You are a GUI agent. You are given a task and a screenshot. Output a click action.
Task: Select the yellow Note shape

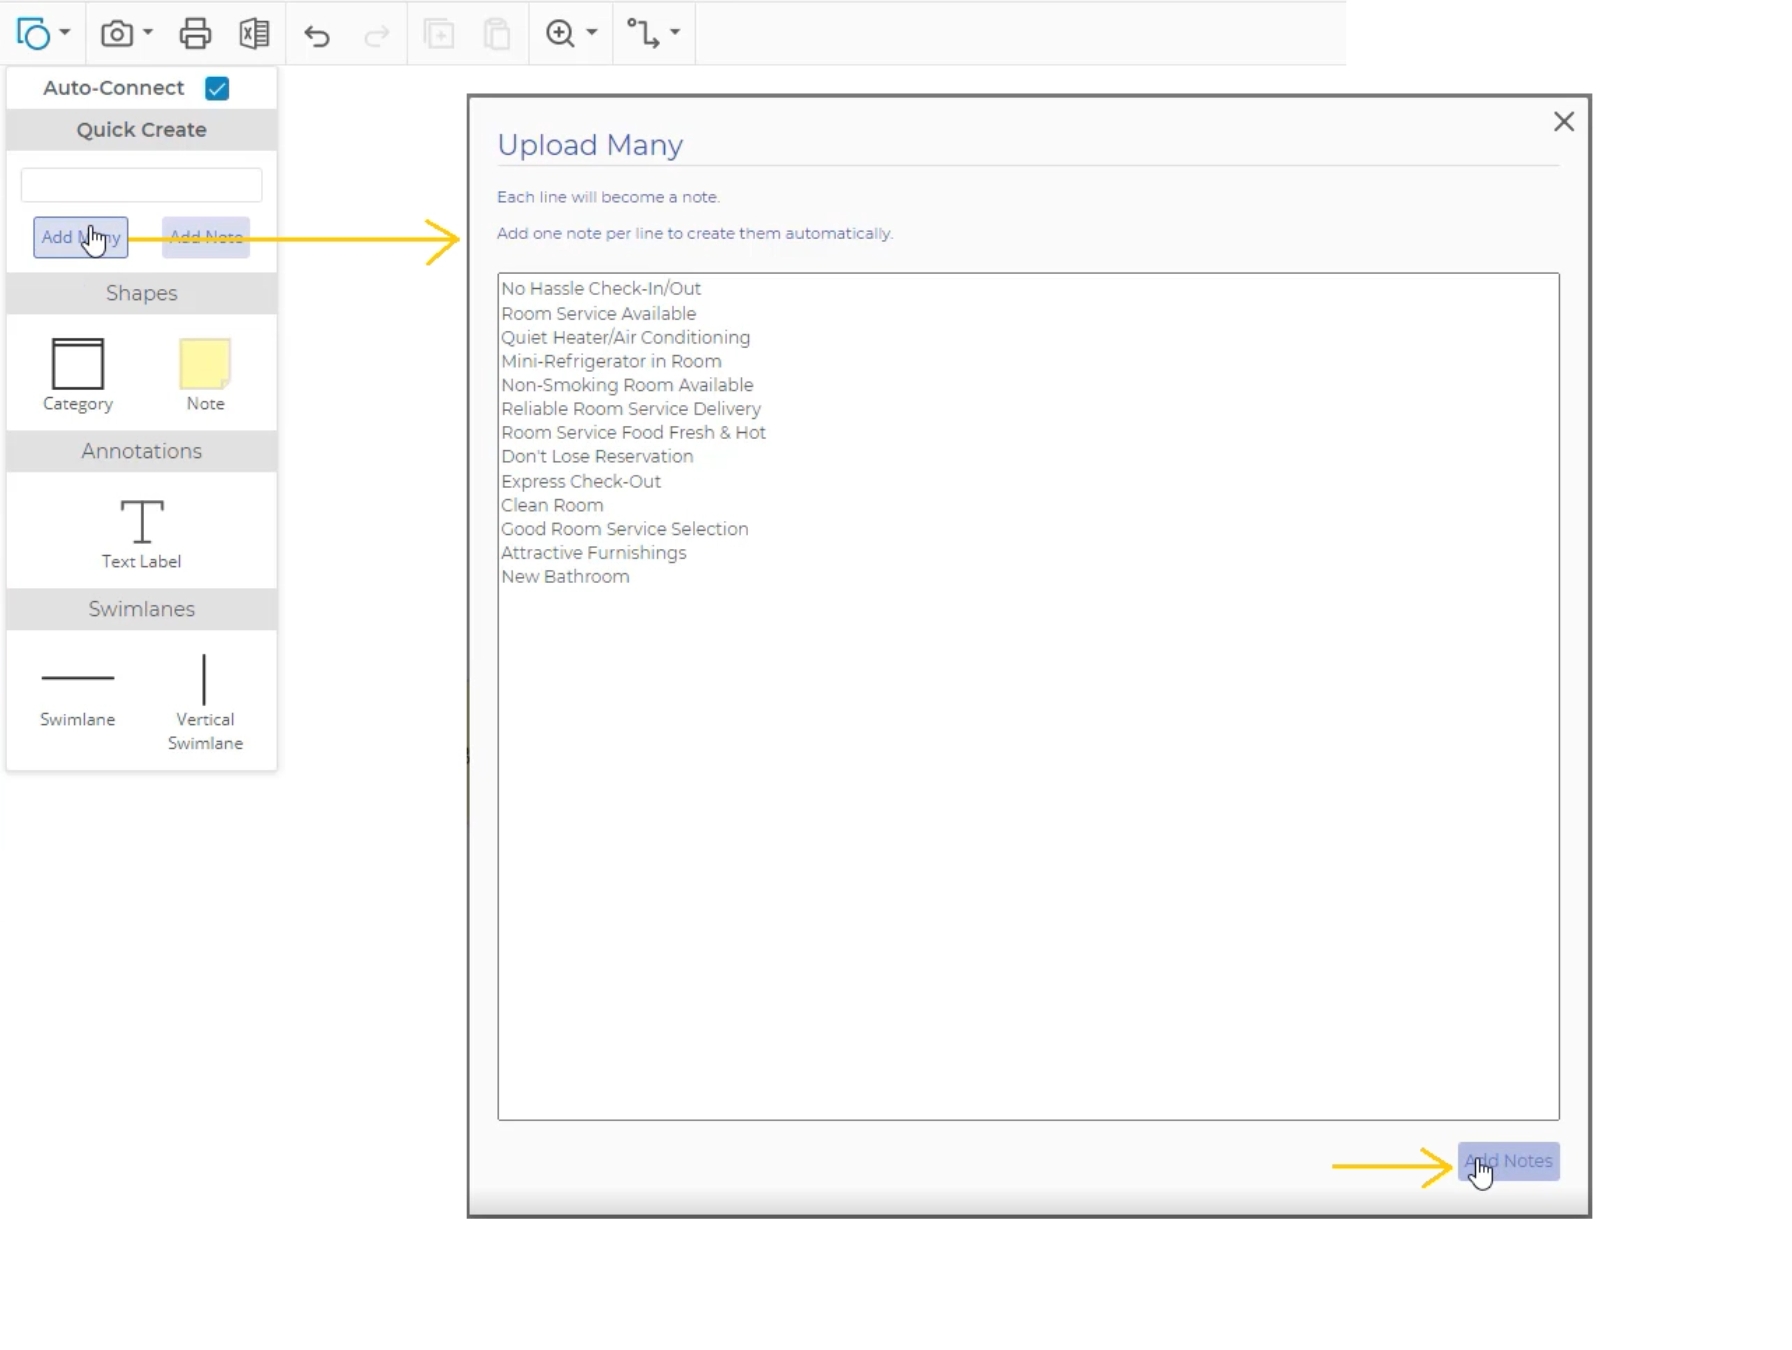tap(205, 375)
